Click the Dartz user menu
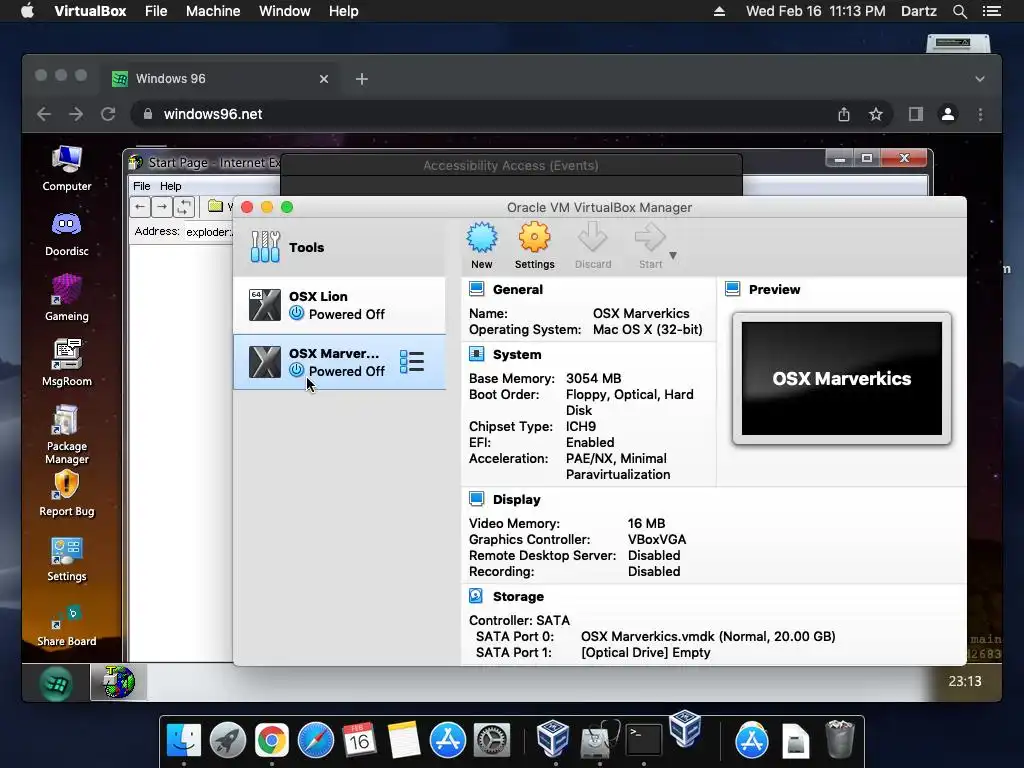 (918, 11)
